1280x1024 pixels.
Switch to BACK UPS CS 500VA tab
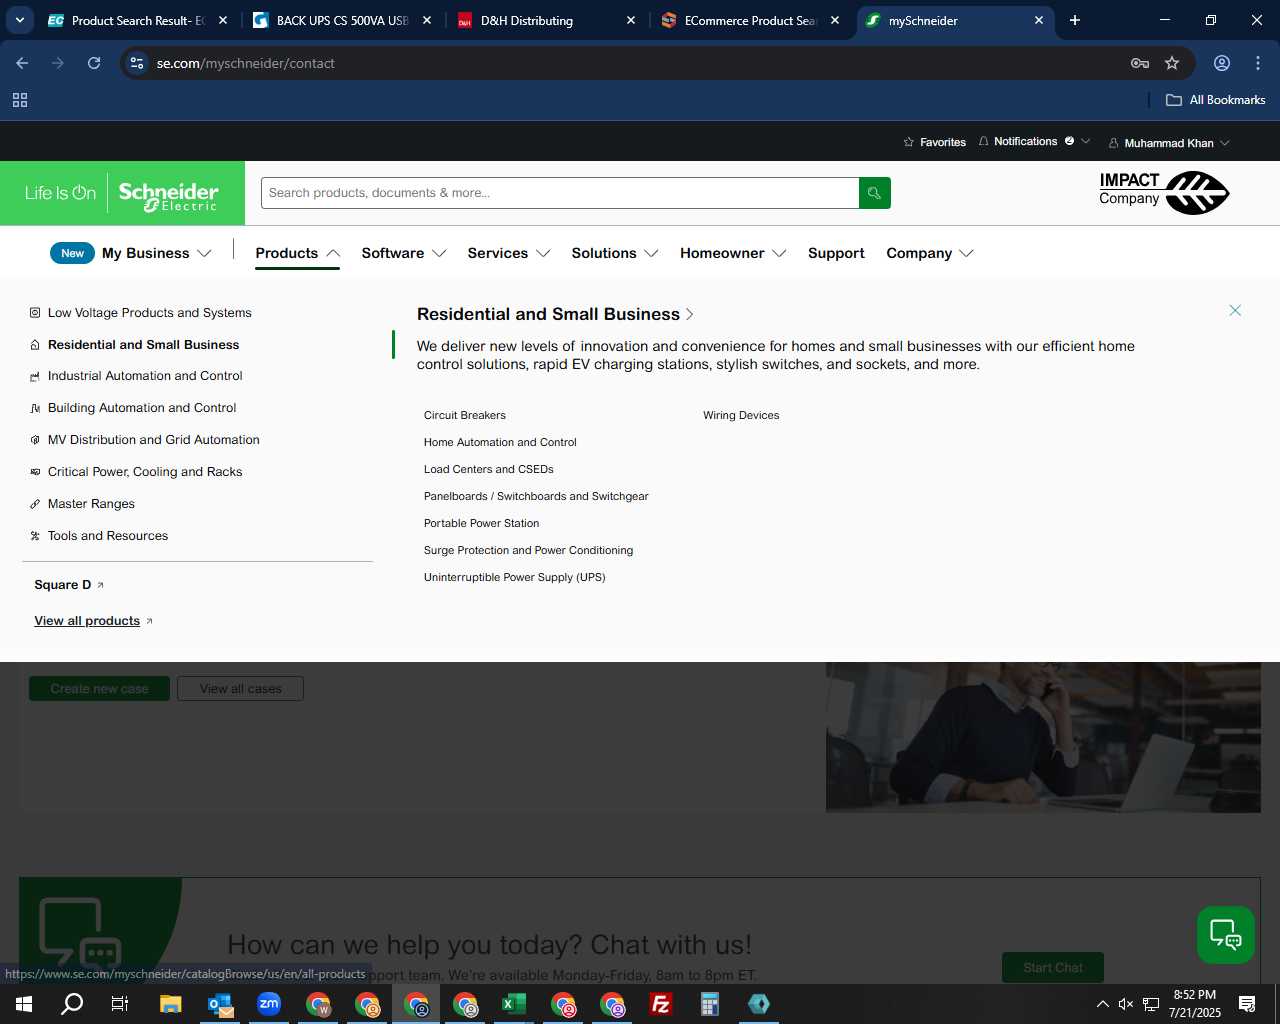pos(342,20)
